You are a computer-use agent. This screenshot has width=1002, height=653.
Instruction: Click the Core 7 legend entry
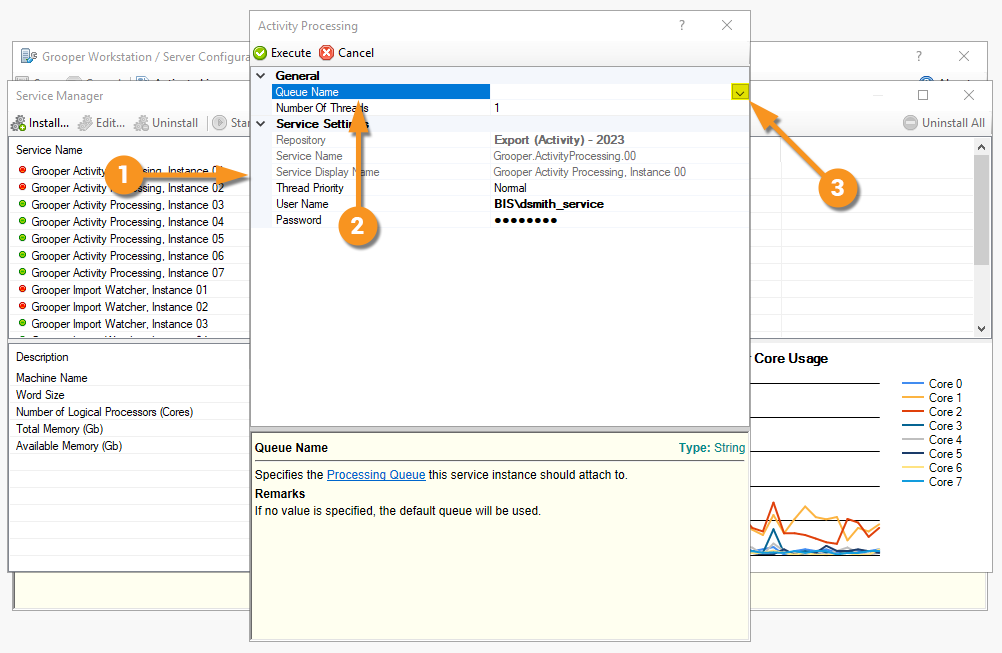[x=932, y=482]
